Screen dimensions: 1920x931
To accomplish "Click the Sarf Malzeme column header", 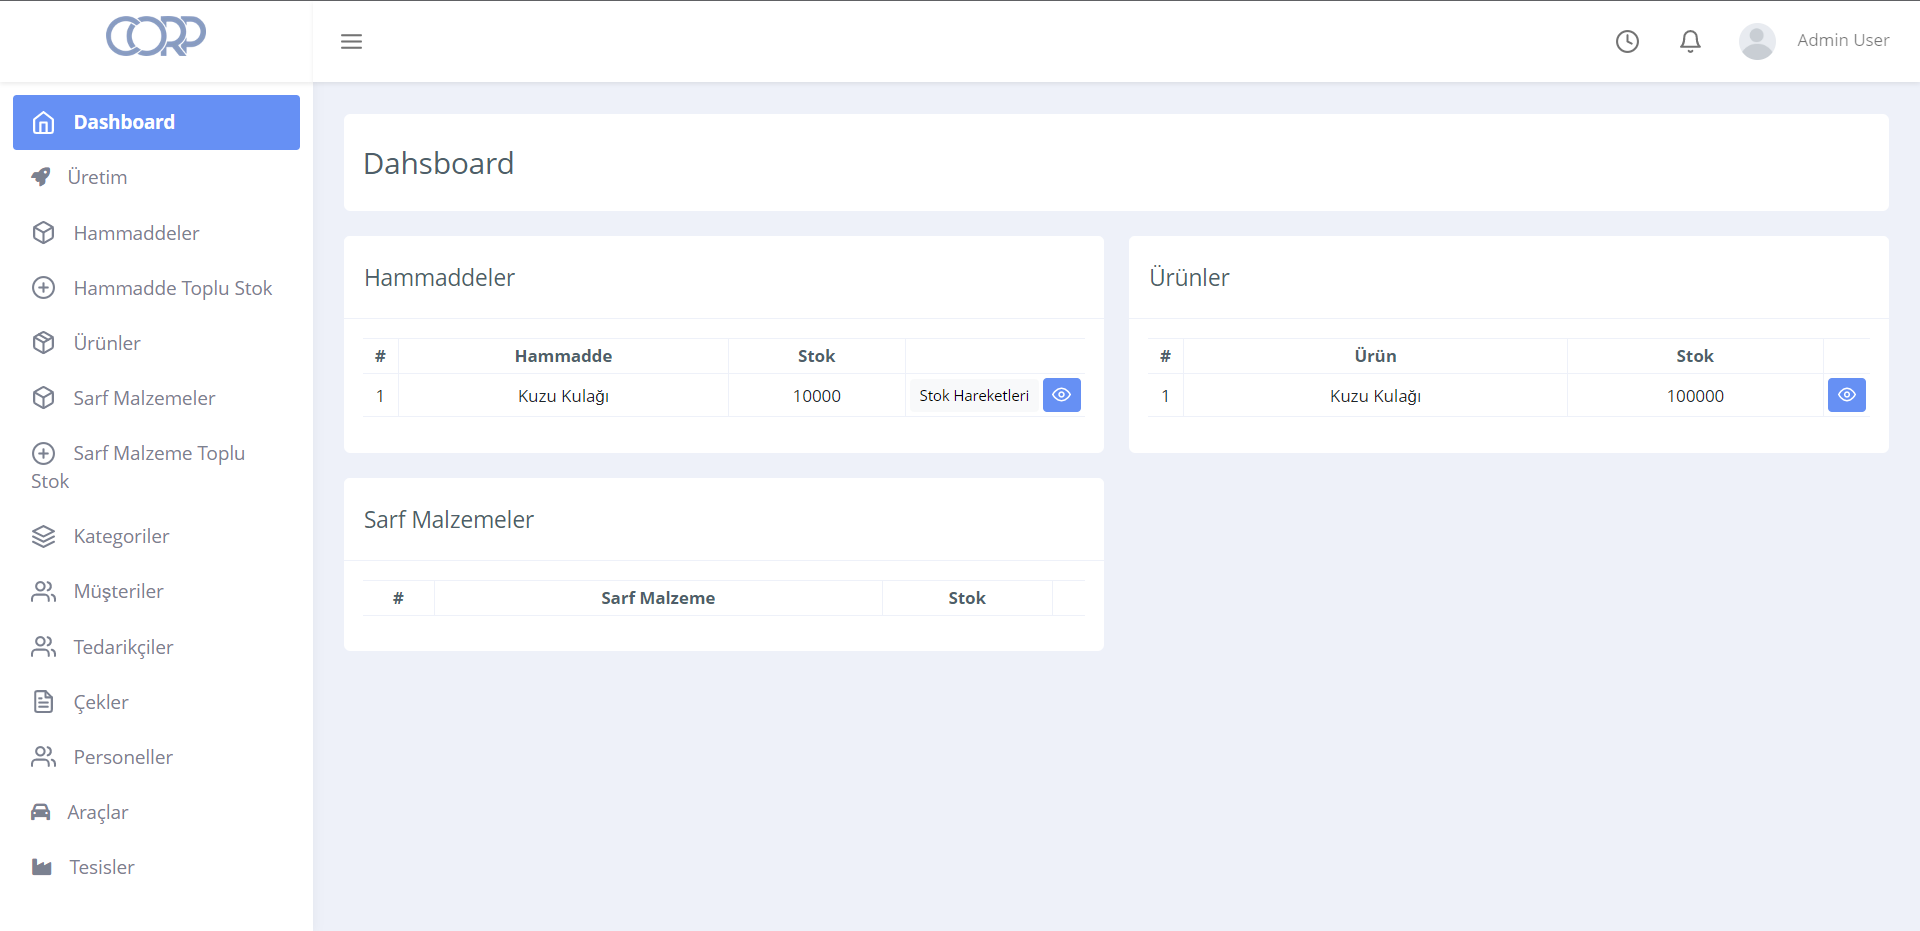I will [x=657, y=598].
